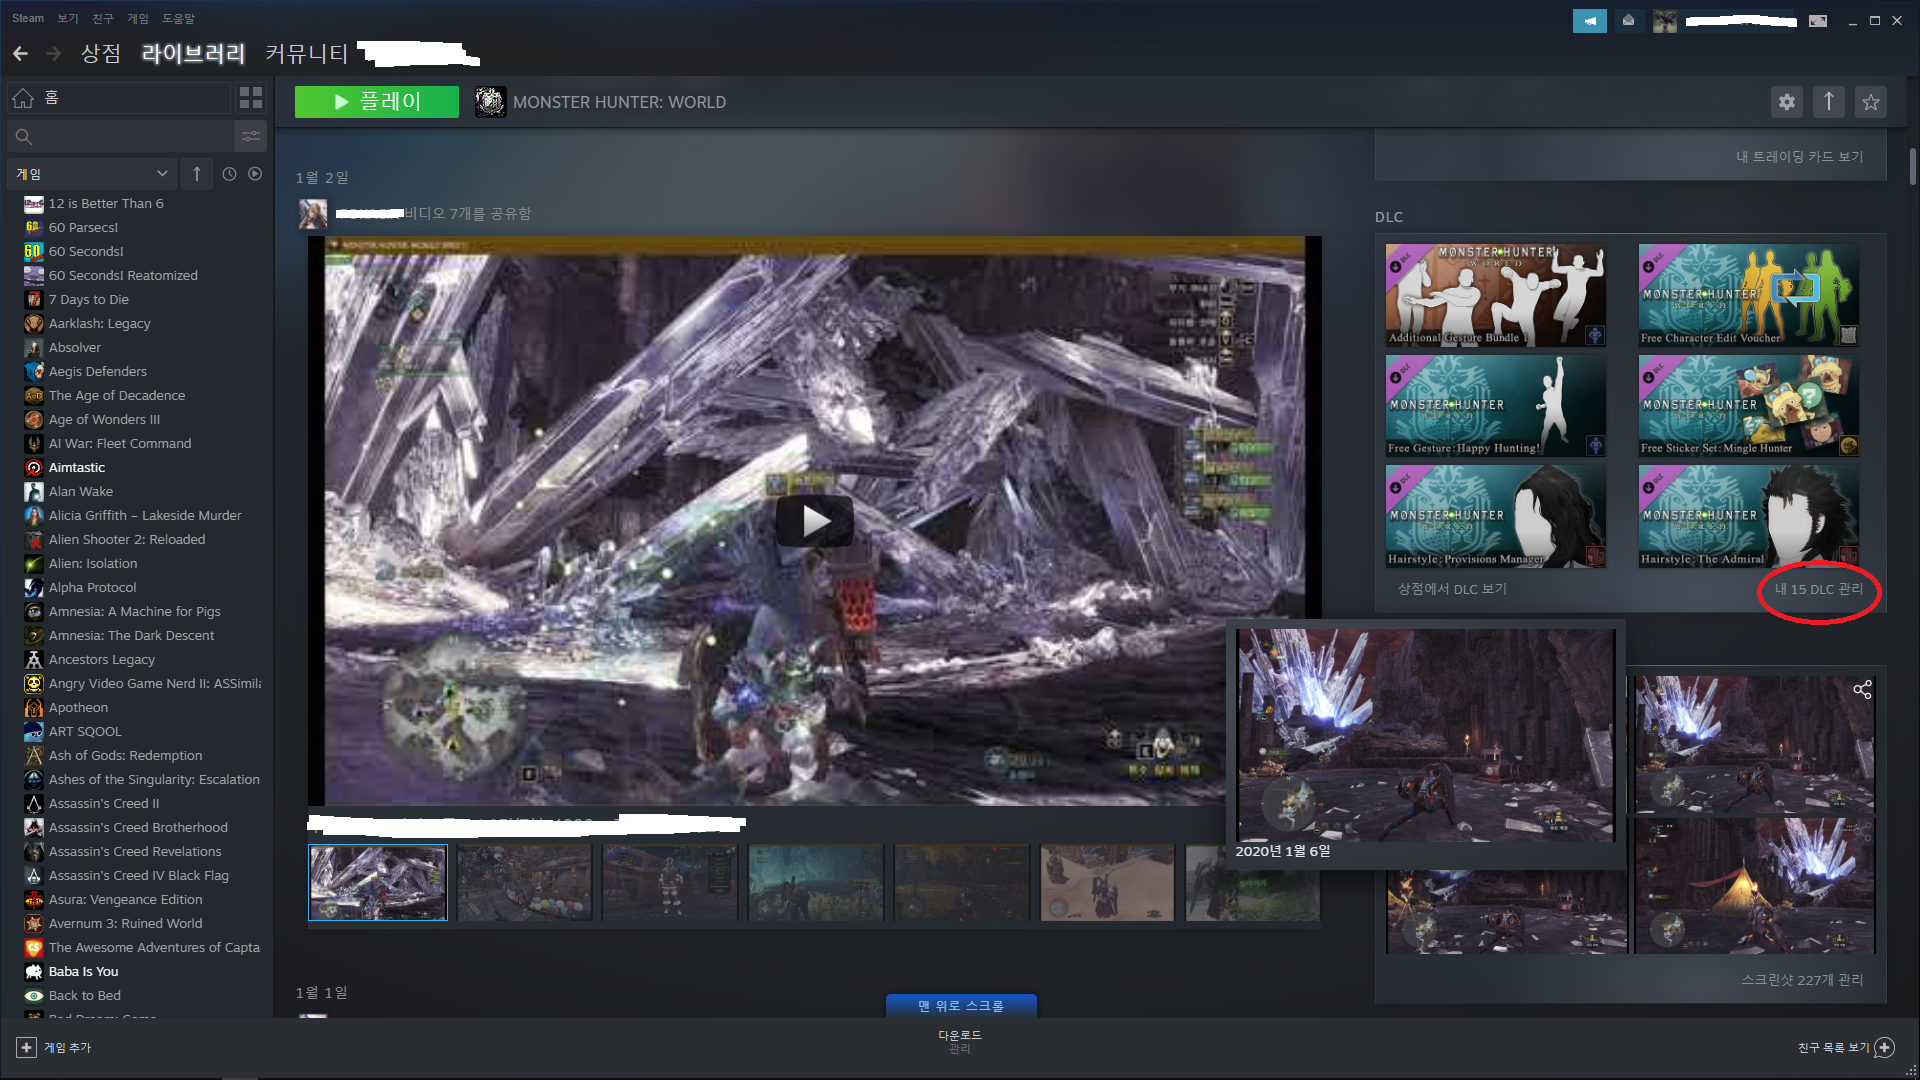Open the grid collections view icon
The width and height of the screenshot is (1920, 1080).
pos(251,97)
